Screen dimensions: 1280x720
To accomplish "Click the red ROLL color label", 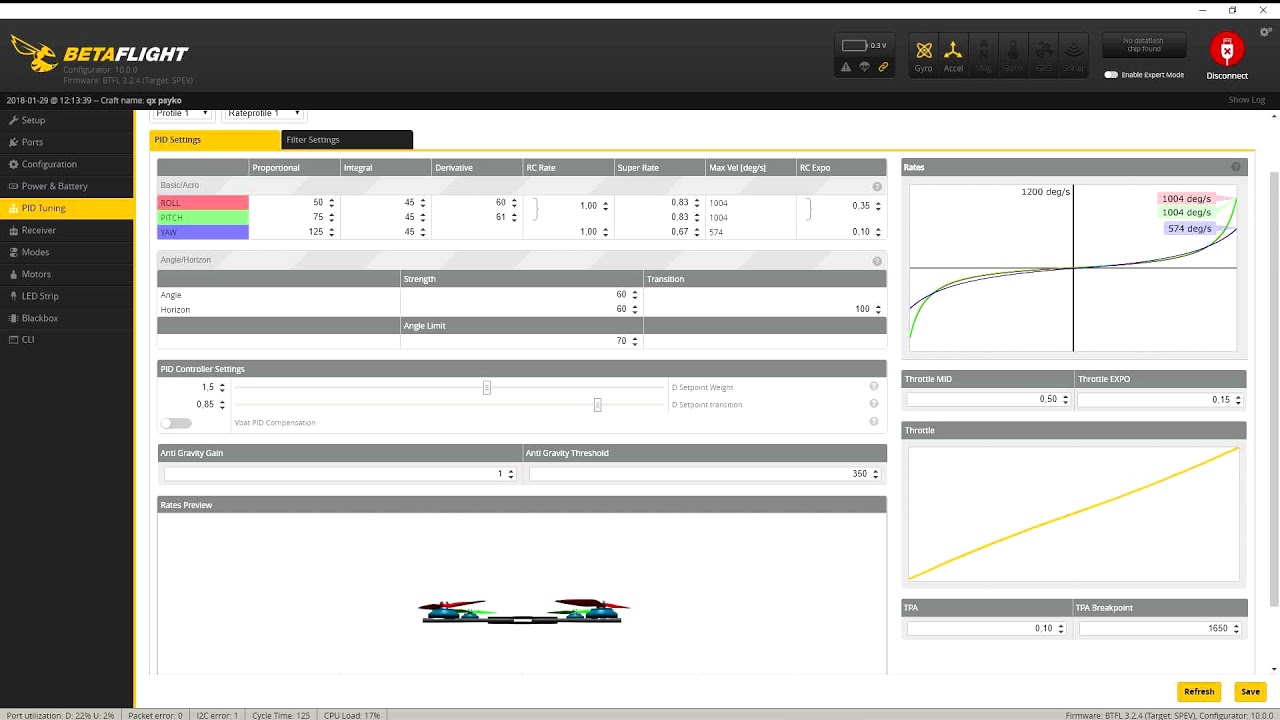I will [203, 203].
